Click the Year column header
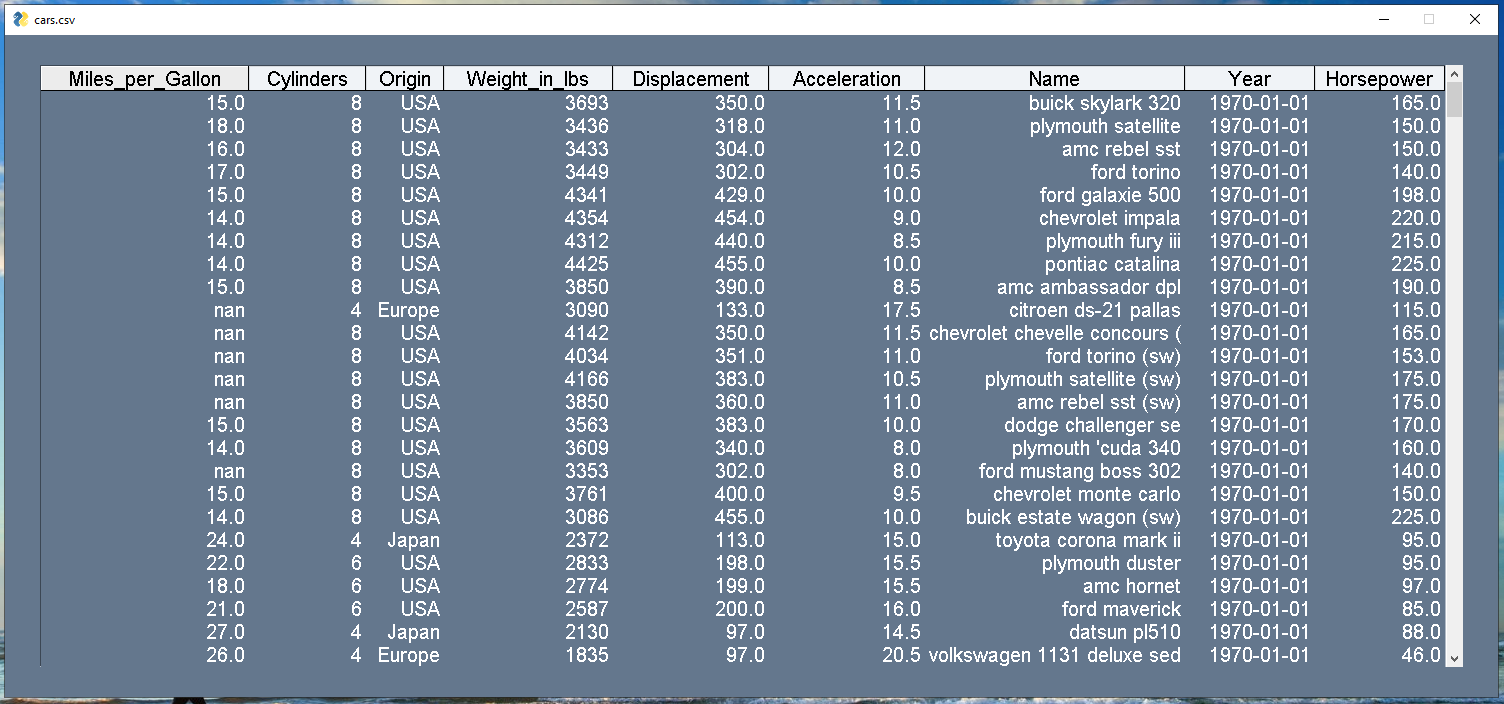This screenshot has width=1504, height=704. coord(1250,79)
